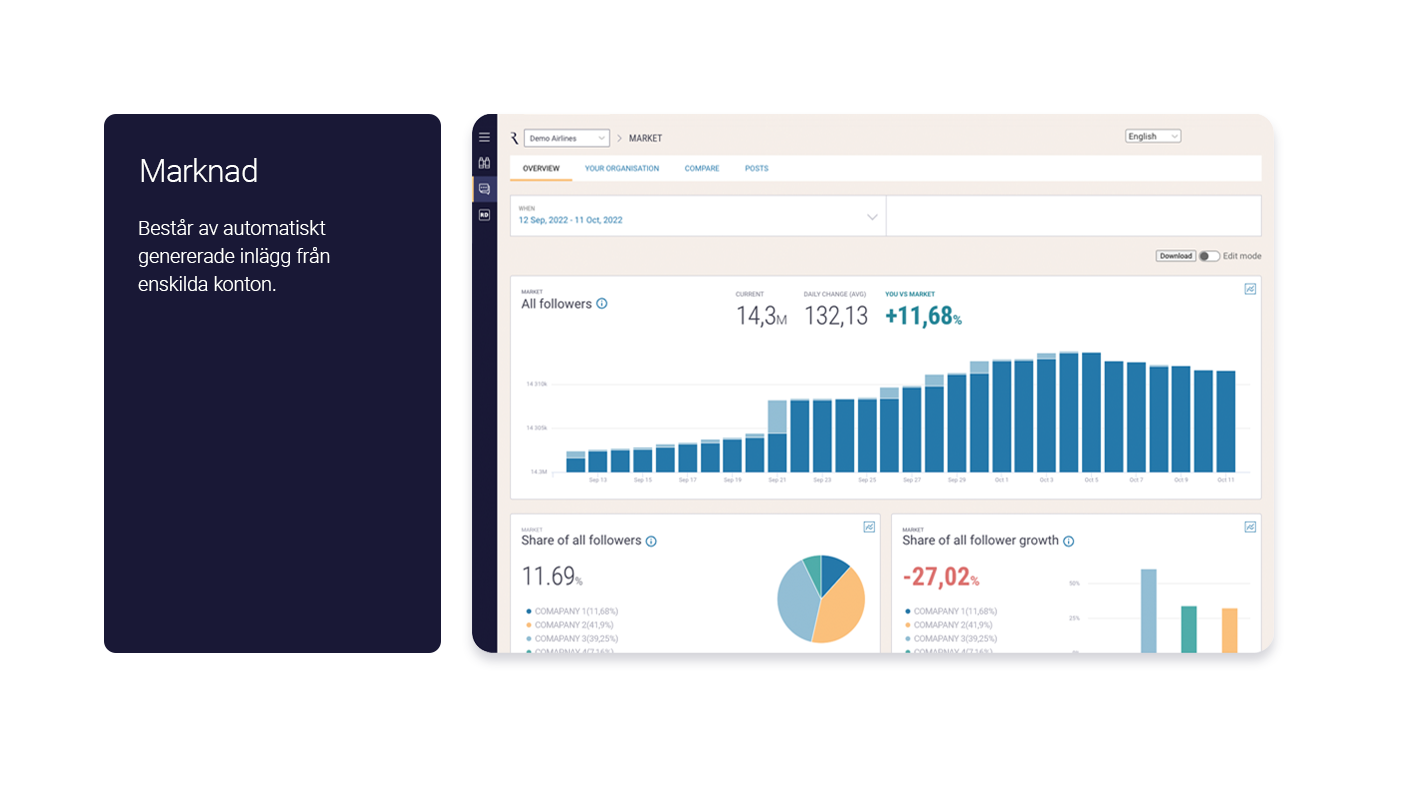The height and width of the screenshot is (788, 1422).
Task: Click the Download button
Action: [x=1176, y=256]
